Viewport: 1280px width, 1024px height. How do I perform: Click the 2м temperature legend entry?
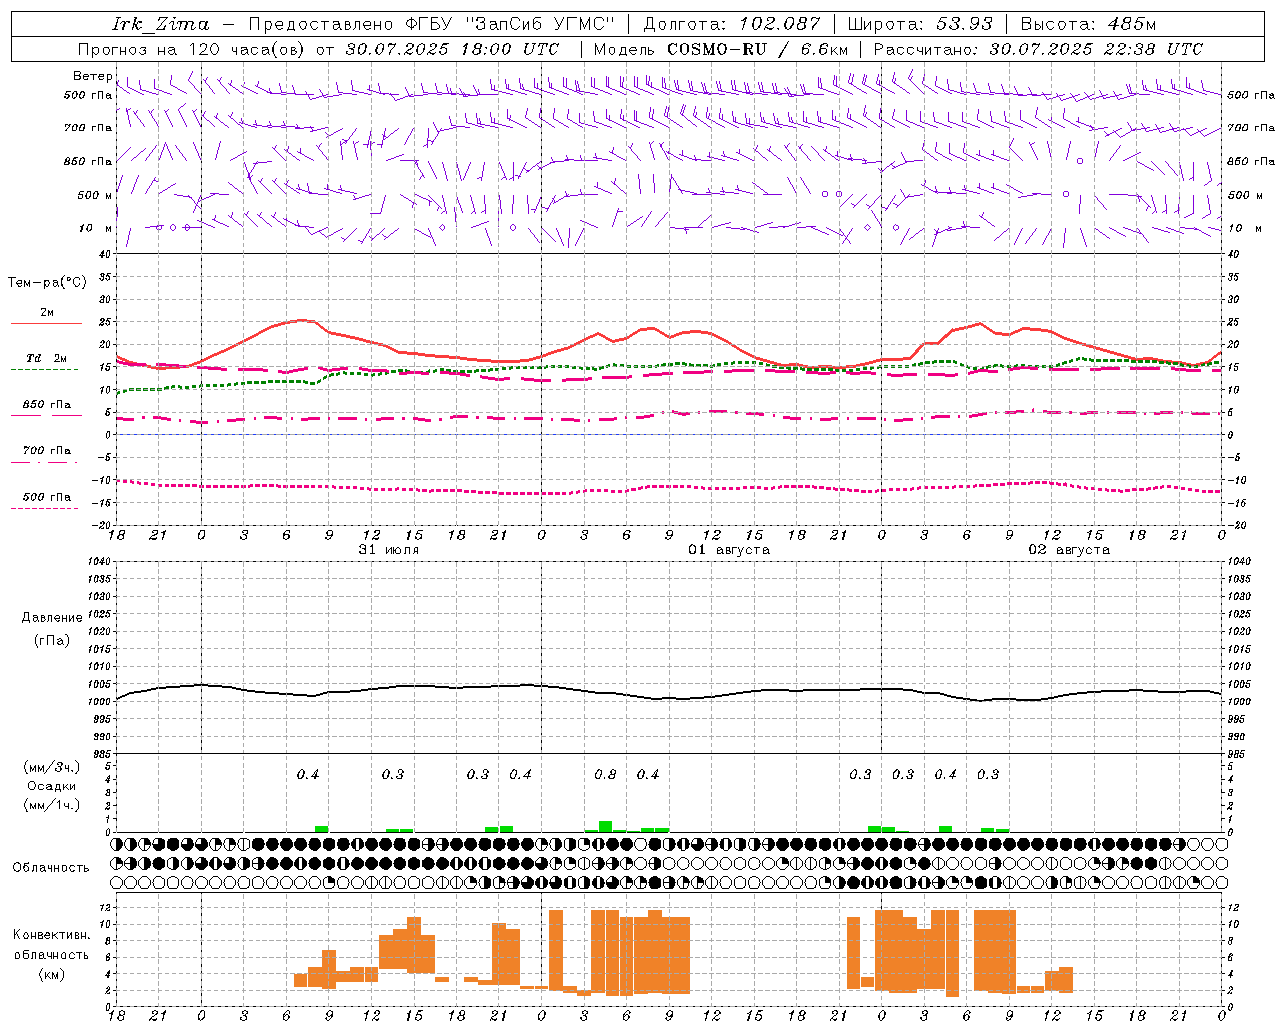click(47, 313)
